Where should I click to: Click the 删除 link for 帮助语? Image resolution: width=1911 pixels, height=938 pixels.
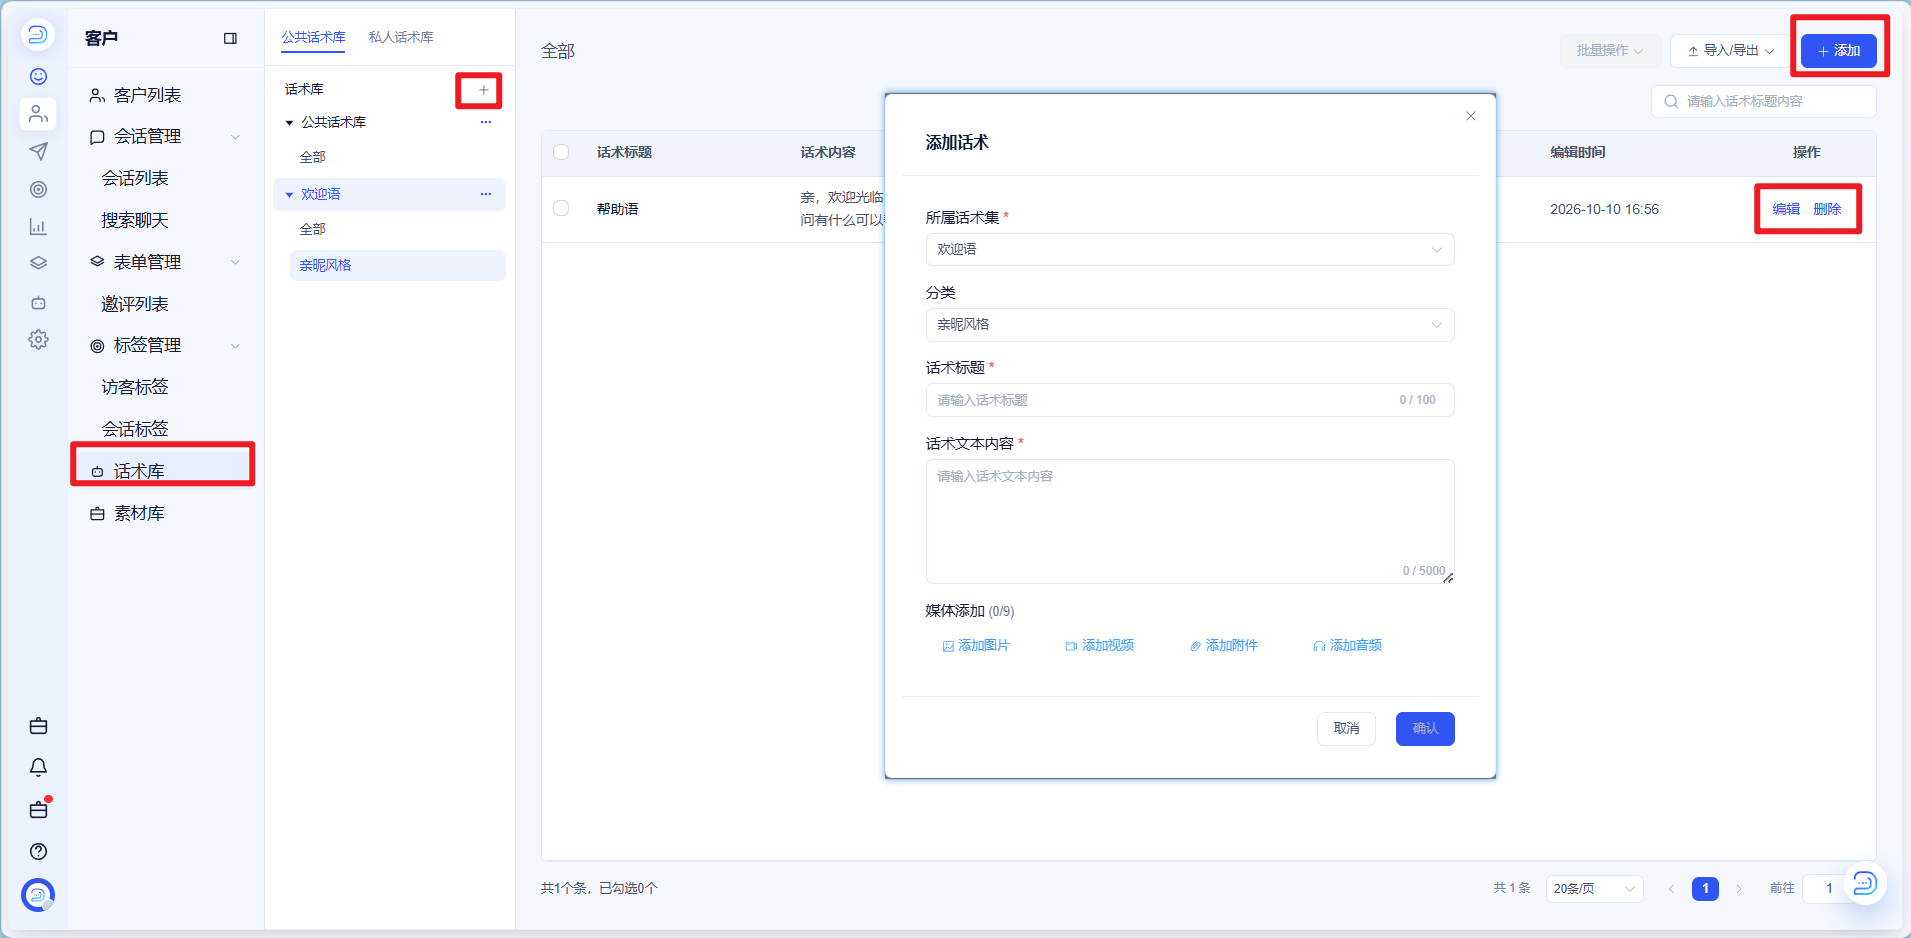pyautogui.click(x=1827, y=209)
